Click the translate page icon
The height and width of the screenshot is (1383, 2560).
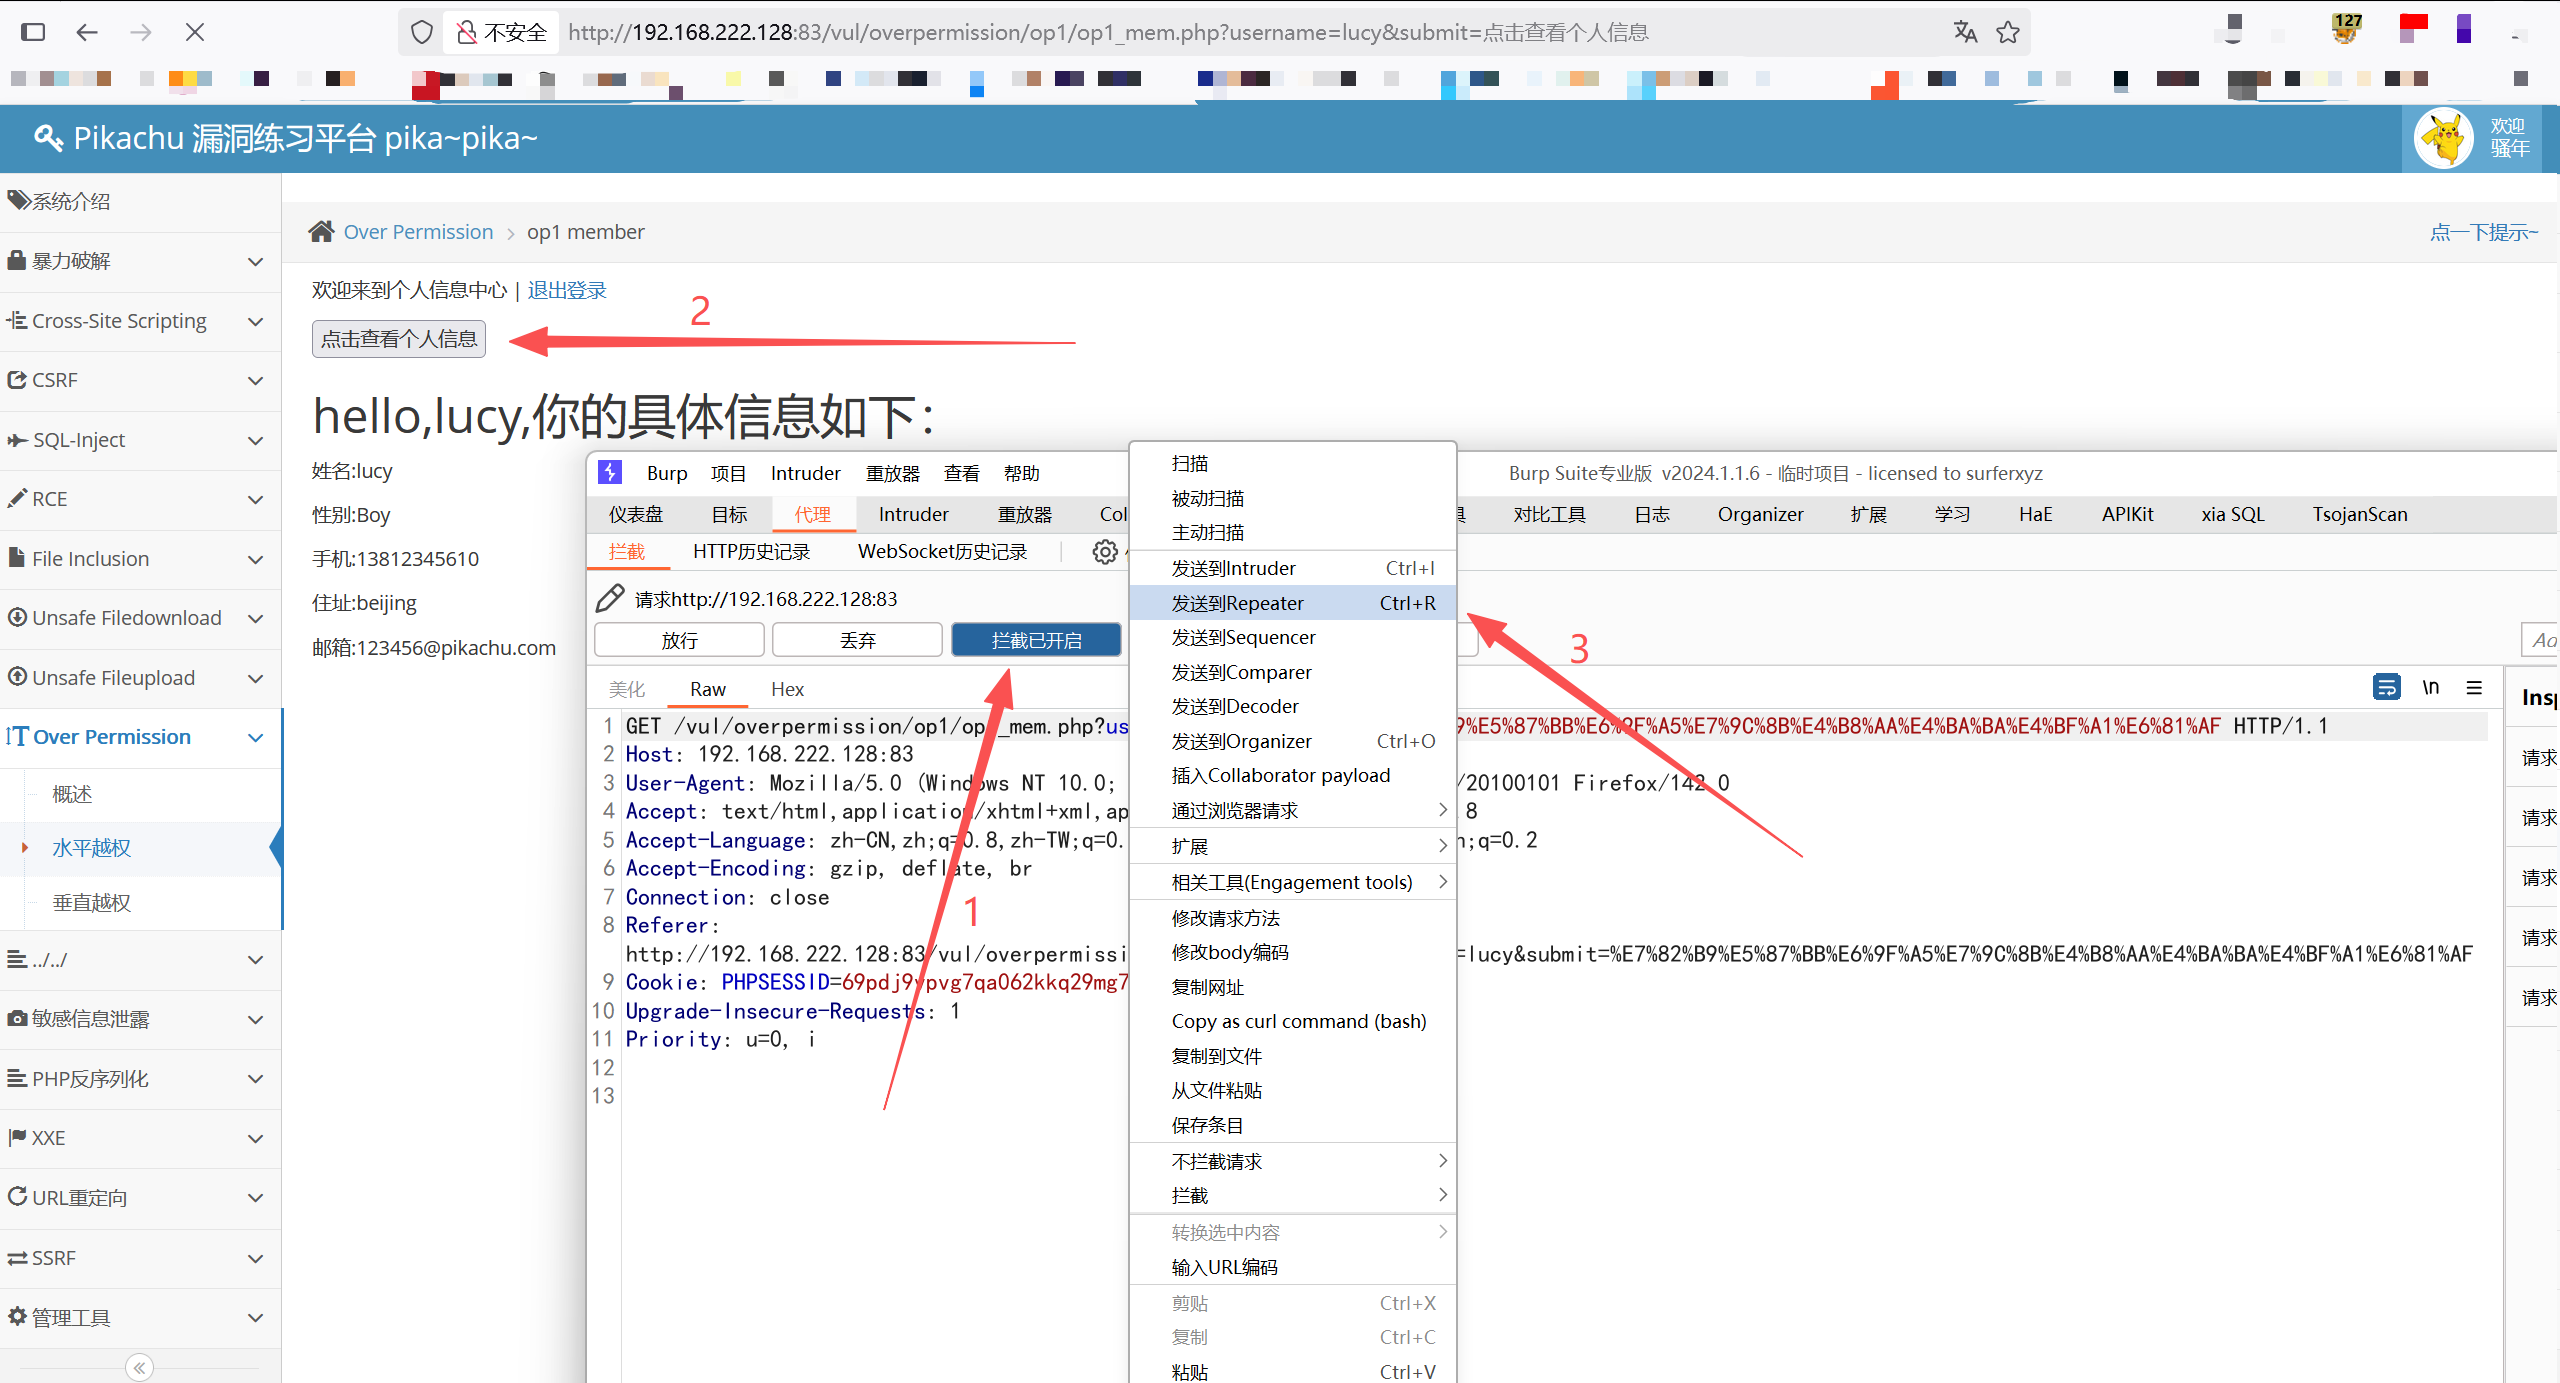point(1965,33)
